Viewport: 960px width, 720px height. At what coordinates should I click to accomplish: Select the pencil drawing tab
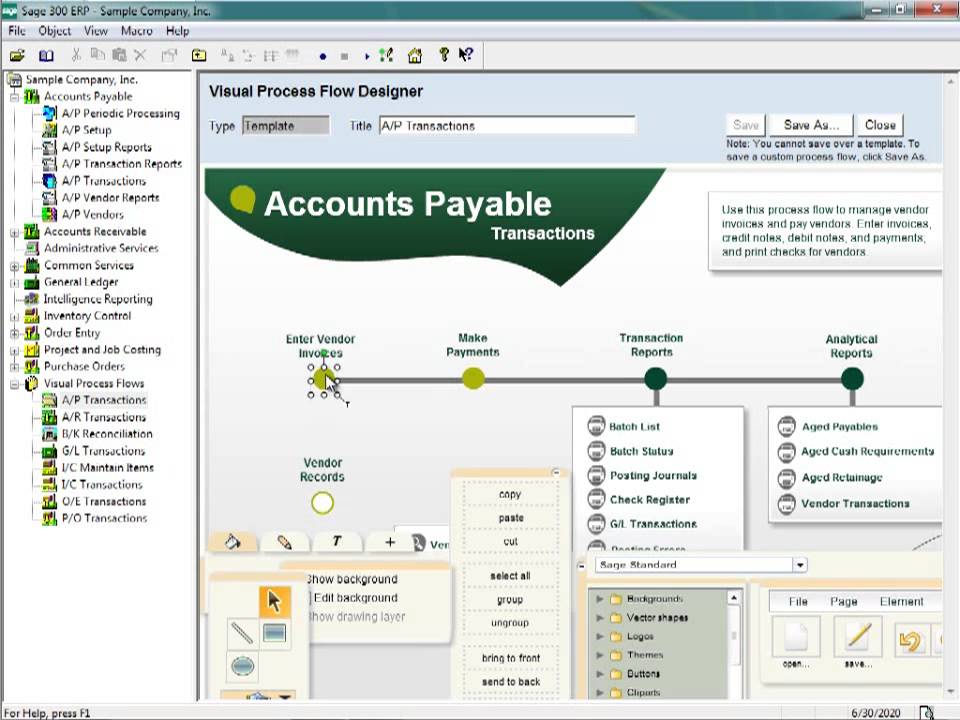tap(284, 542)
